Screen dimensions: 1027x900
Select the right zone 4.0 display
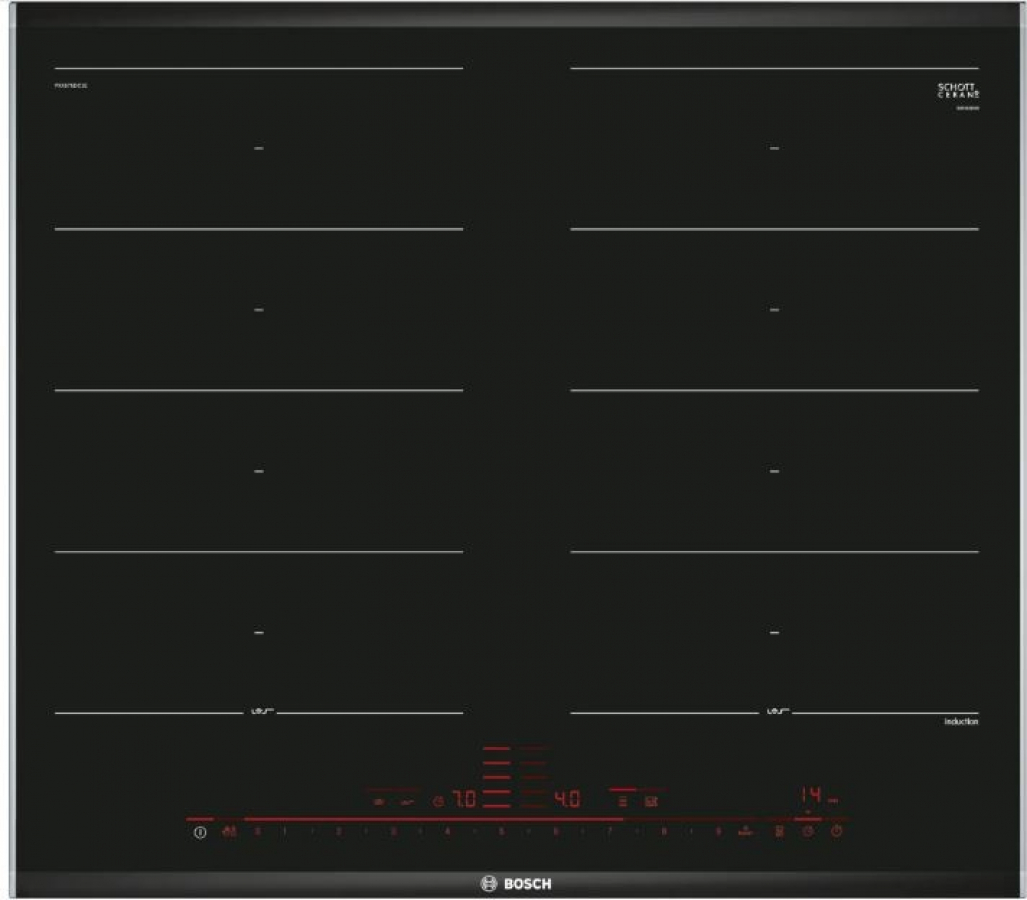click(567, 800)
